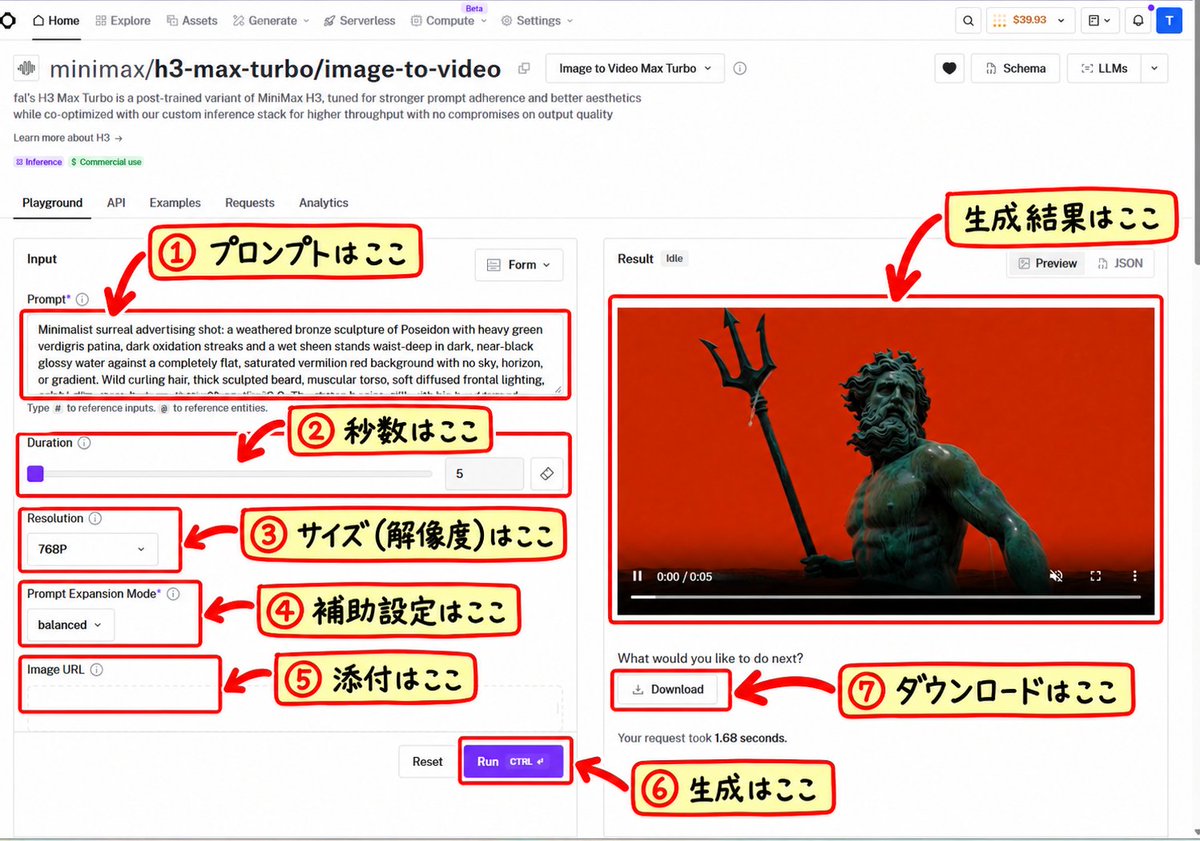Screen dimensions: 1200x841
Task: Click the Duration slider handle
Action: coord(35,474)
